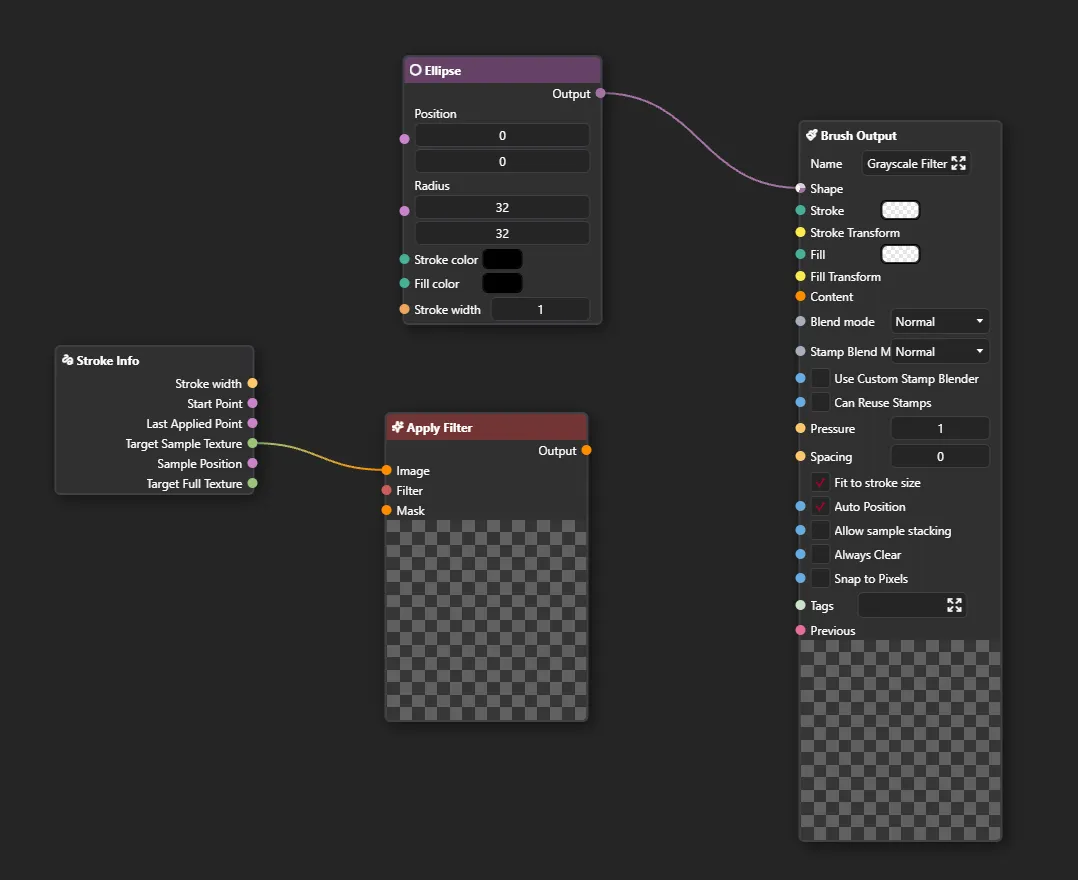Image resolution: width=1078 pixels, height=880 pixels.
Task: Click the Target Full Texture output socket
Action: point(252,483)
